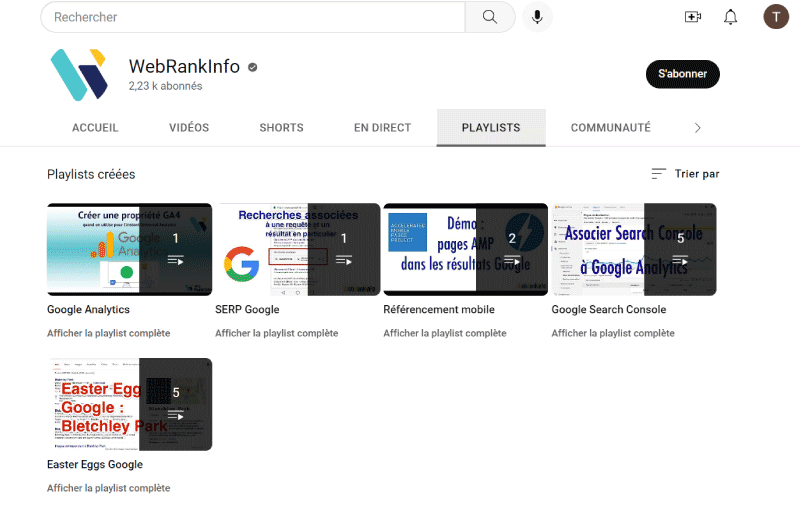Click the WebRankInfo channel logo

pos(79,74)
